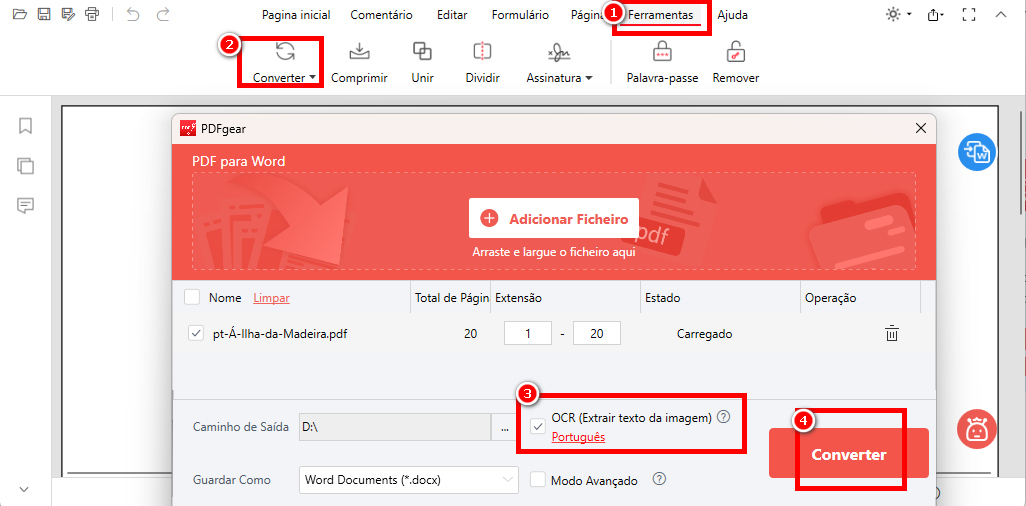Uncheck pt-Á-Ilha-da-Madeira.pdf file checkbox
Viewport: 1026px width, 506px height.
click(195, 334)
